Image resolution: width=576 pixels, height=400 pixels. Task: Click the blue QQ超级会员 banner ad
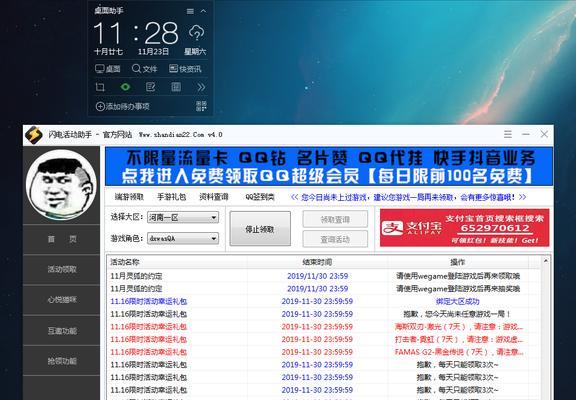click(x=329, y=166)
